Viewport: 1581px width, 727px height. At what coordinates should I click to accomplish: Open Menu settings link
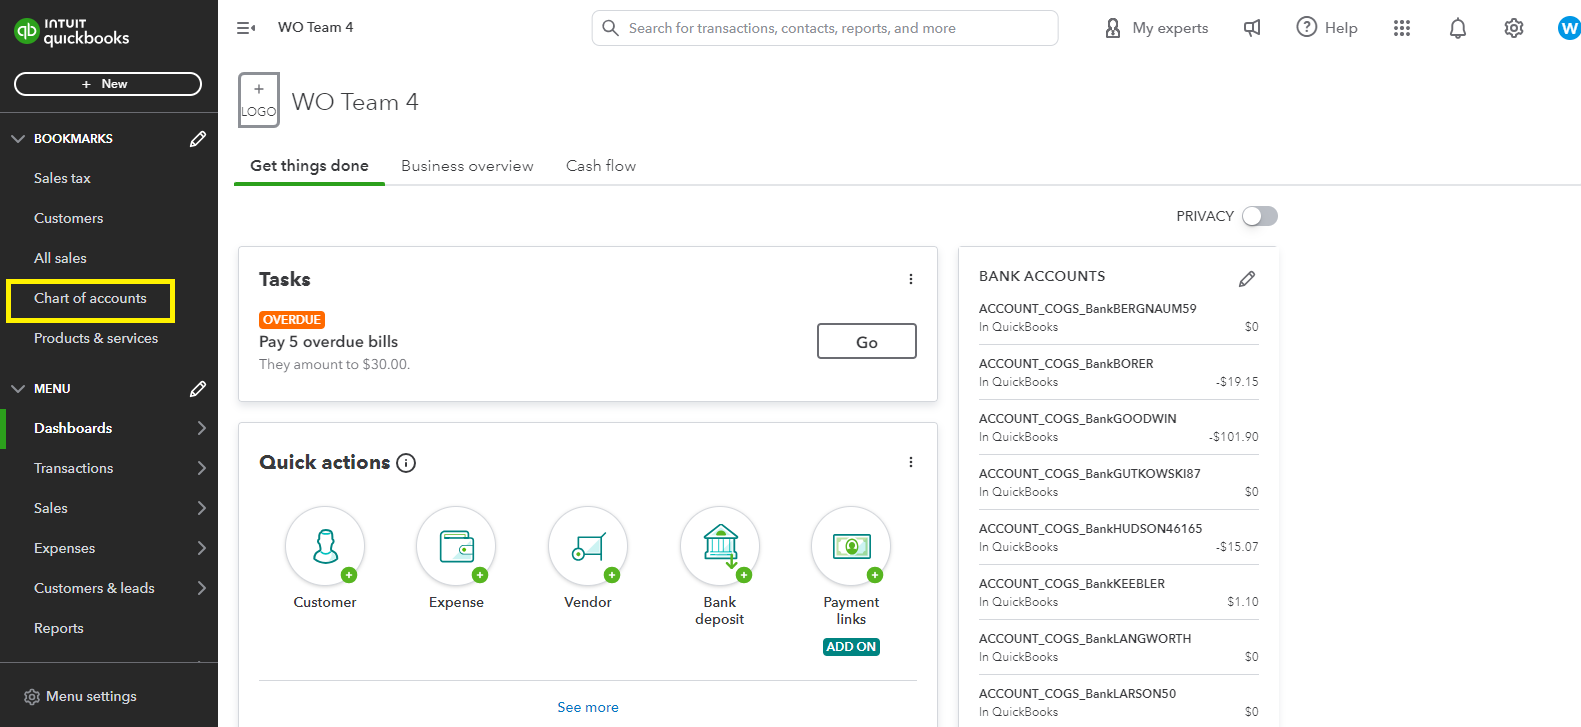[x=91, y=696]
